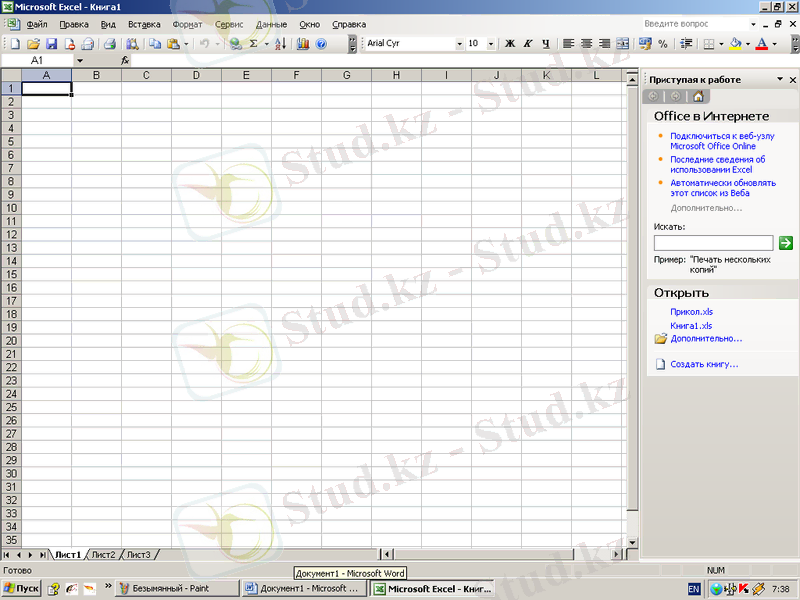Toggle Underline (Ч) formatting
This screenshot has height=600, width=800.
[545, 44]
